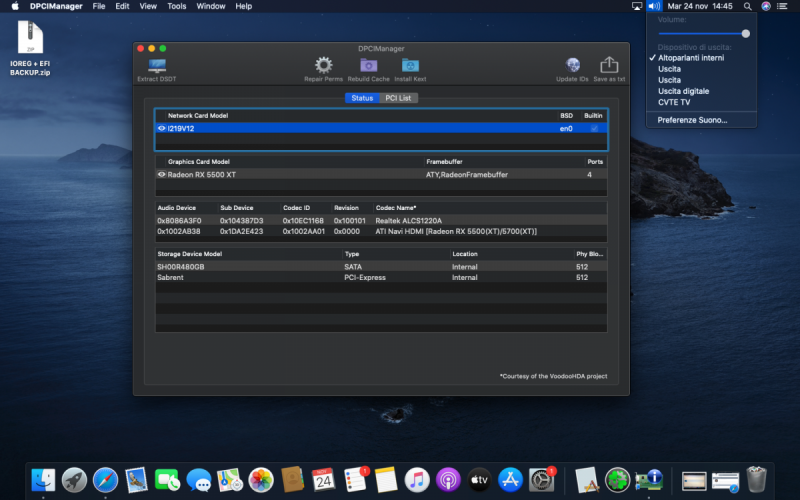Click the Rebuild Cache folder icon
Screen dimensions: 800x500
[x=368, y=66]
